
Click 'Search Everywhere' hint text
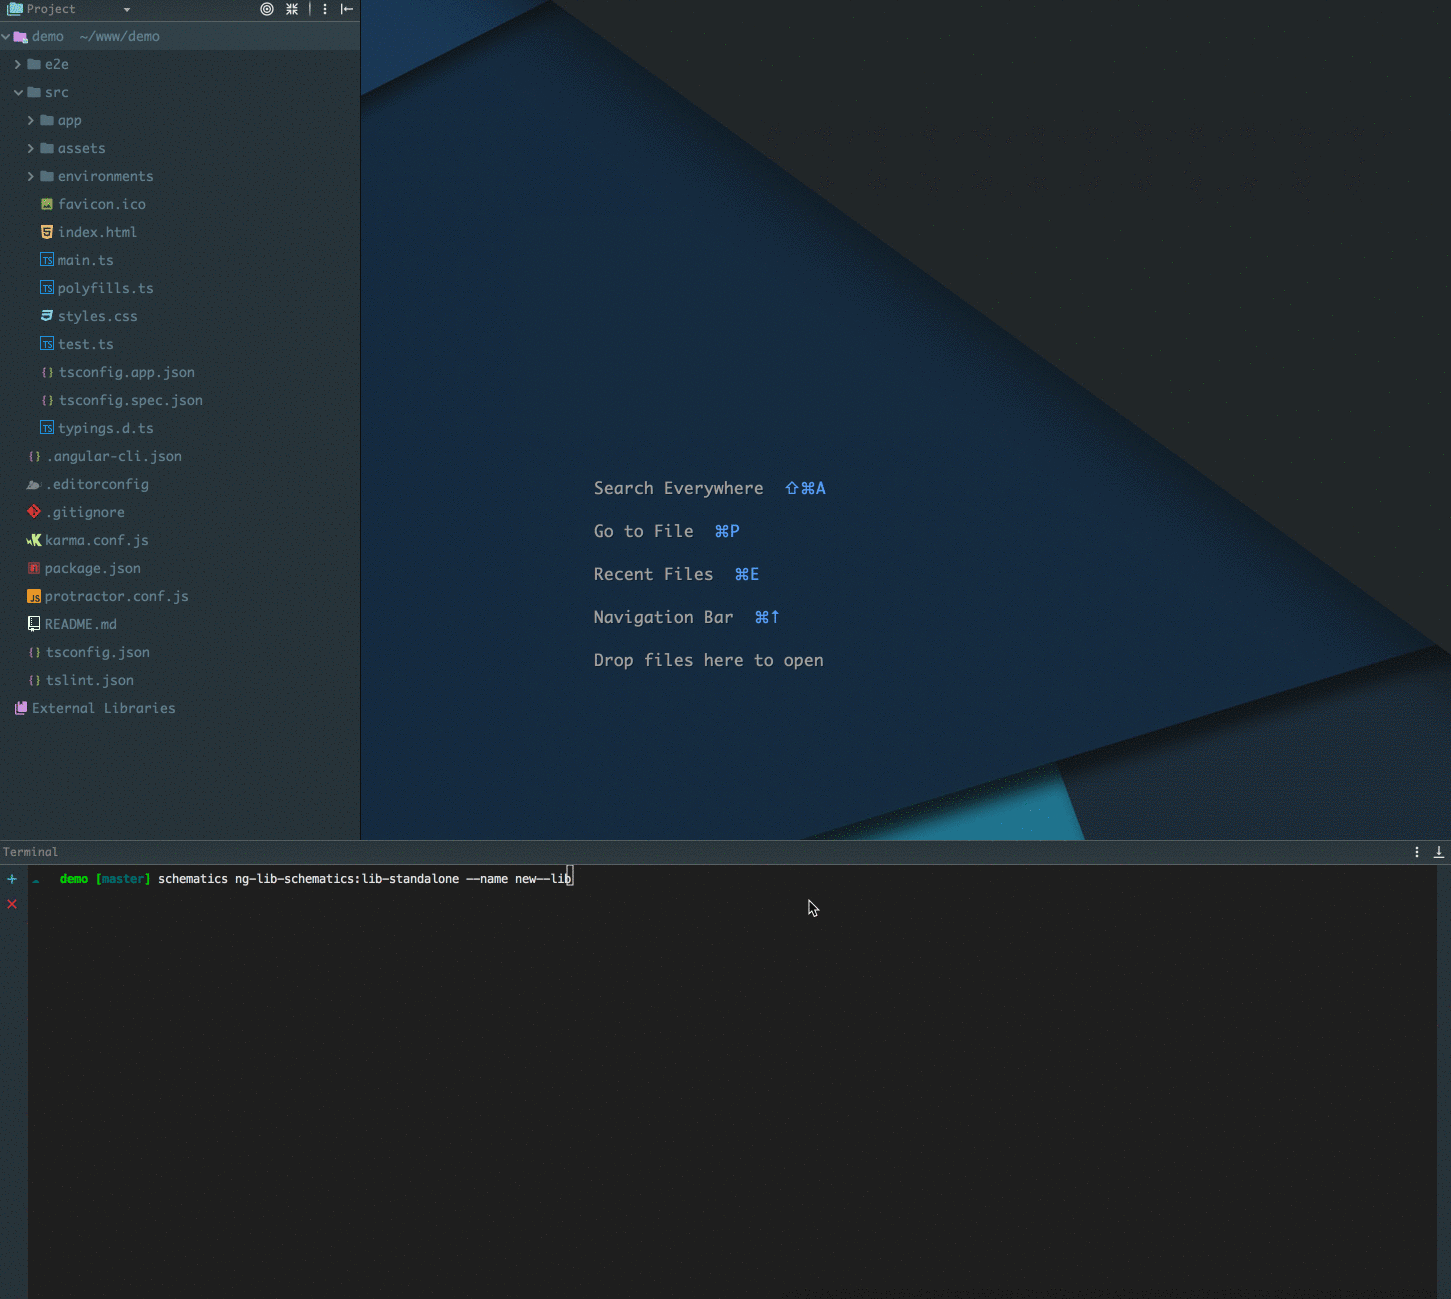[x=678, y=488]
